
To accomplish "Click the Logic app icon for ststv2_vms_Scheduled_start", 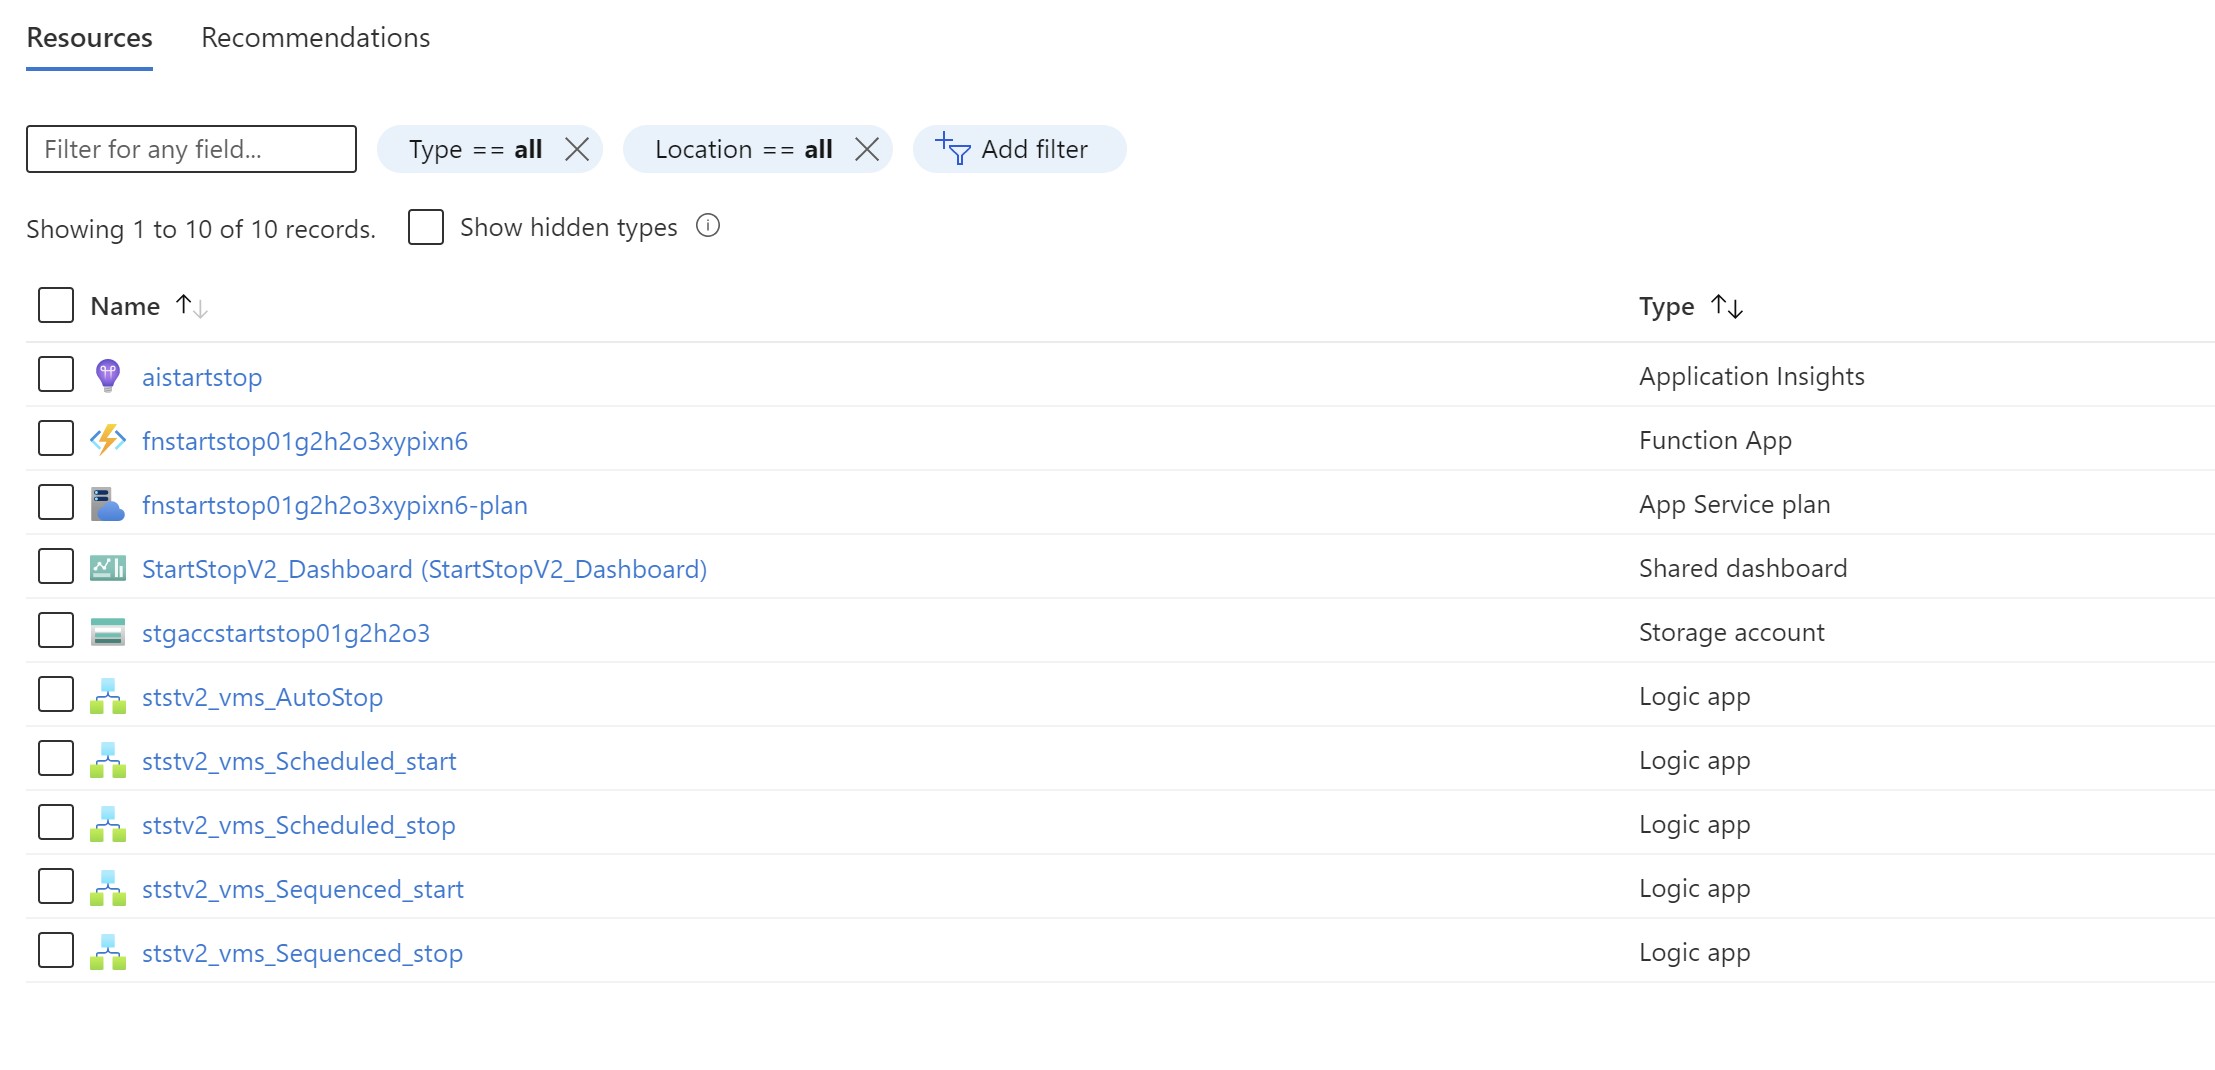I will (108, 760).
